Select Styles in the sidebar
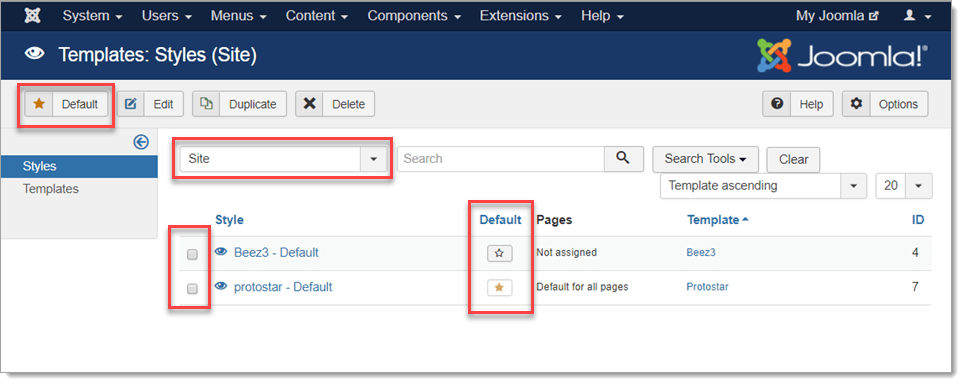Screen dimensions: 963x384 point(79,167)
